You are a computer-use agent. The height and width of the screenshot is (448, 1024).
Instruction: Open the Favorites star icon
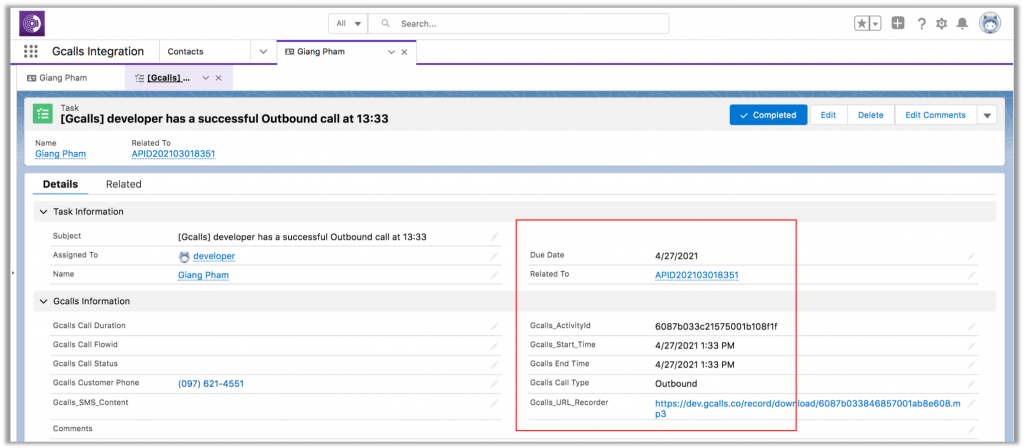pos(863,24)
